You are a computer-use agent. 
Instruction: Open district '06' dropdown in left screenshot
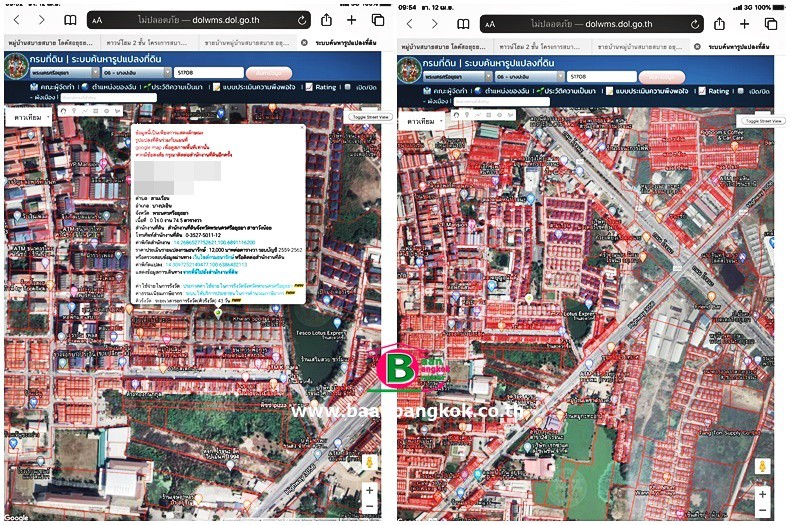coord(137,73)
